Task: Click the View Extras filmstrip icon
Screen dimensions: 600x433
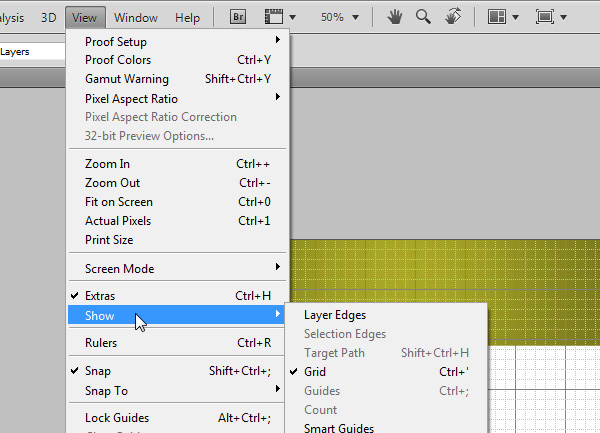Action: (x=274, y=17)
